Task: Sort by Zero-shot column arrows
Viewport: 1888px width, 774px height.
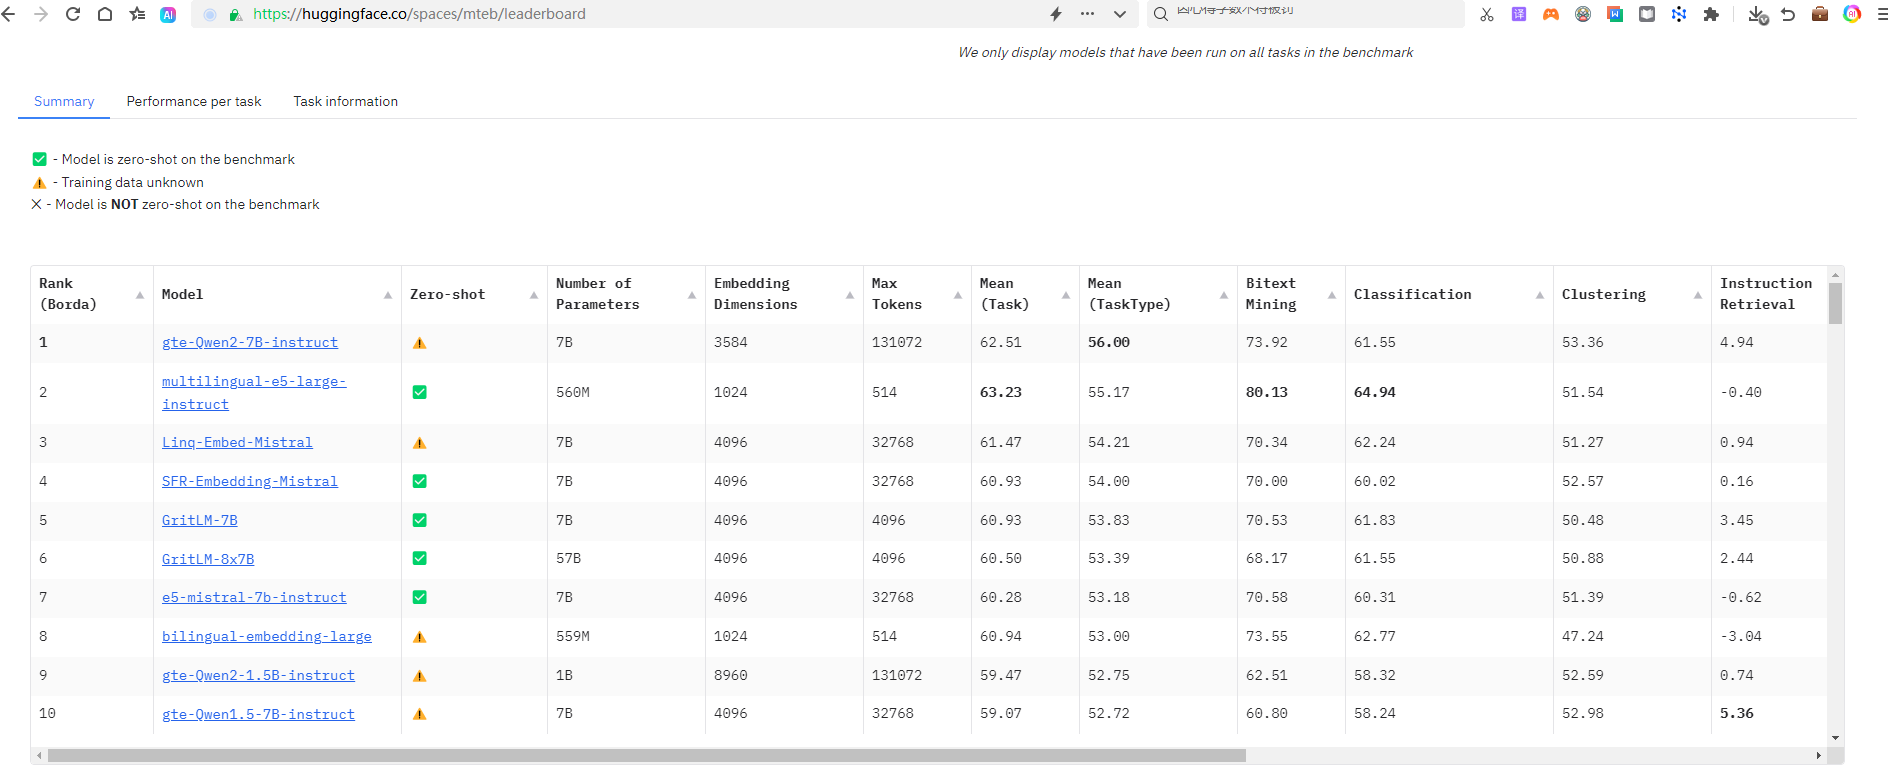Action: (x=534, y=295)
